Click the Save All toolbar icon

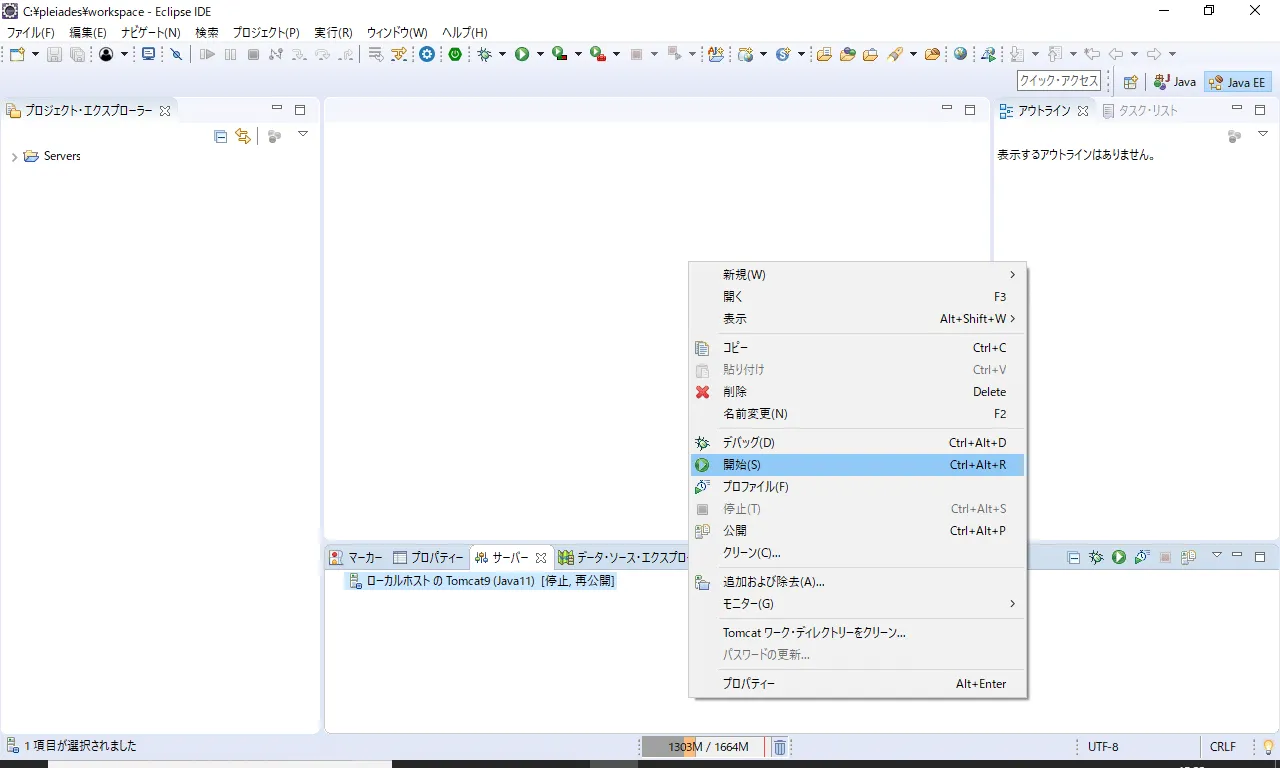click(x=77, y=54)
